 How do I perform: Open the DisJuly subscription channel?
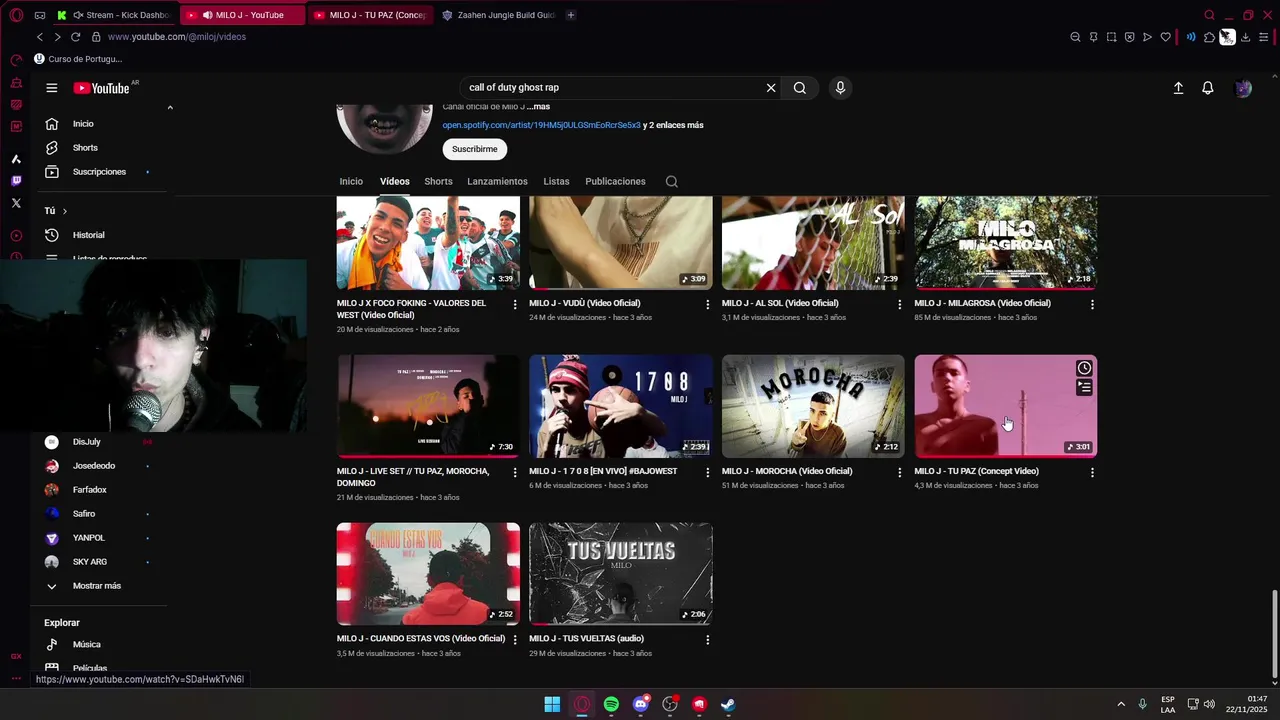tap(86, 442)
